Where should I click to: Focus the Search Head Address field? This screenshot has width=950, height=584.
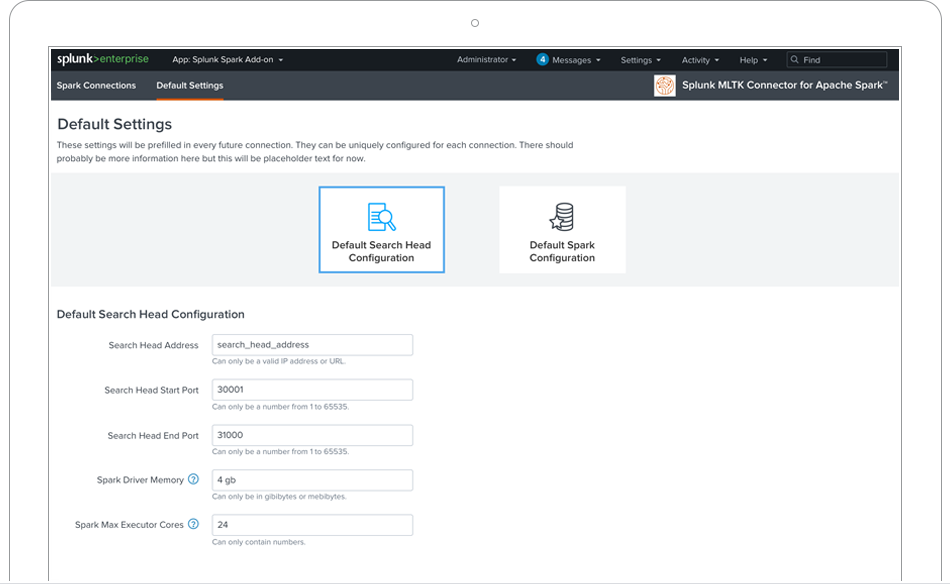pos(312,345)
